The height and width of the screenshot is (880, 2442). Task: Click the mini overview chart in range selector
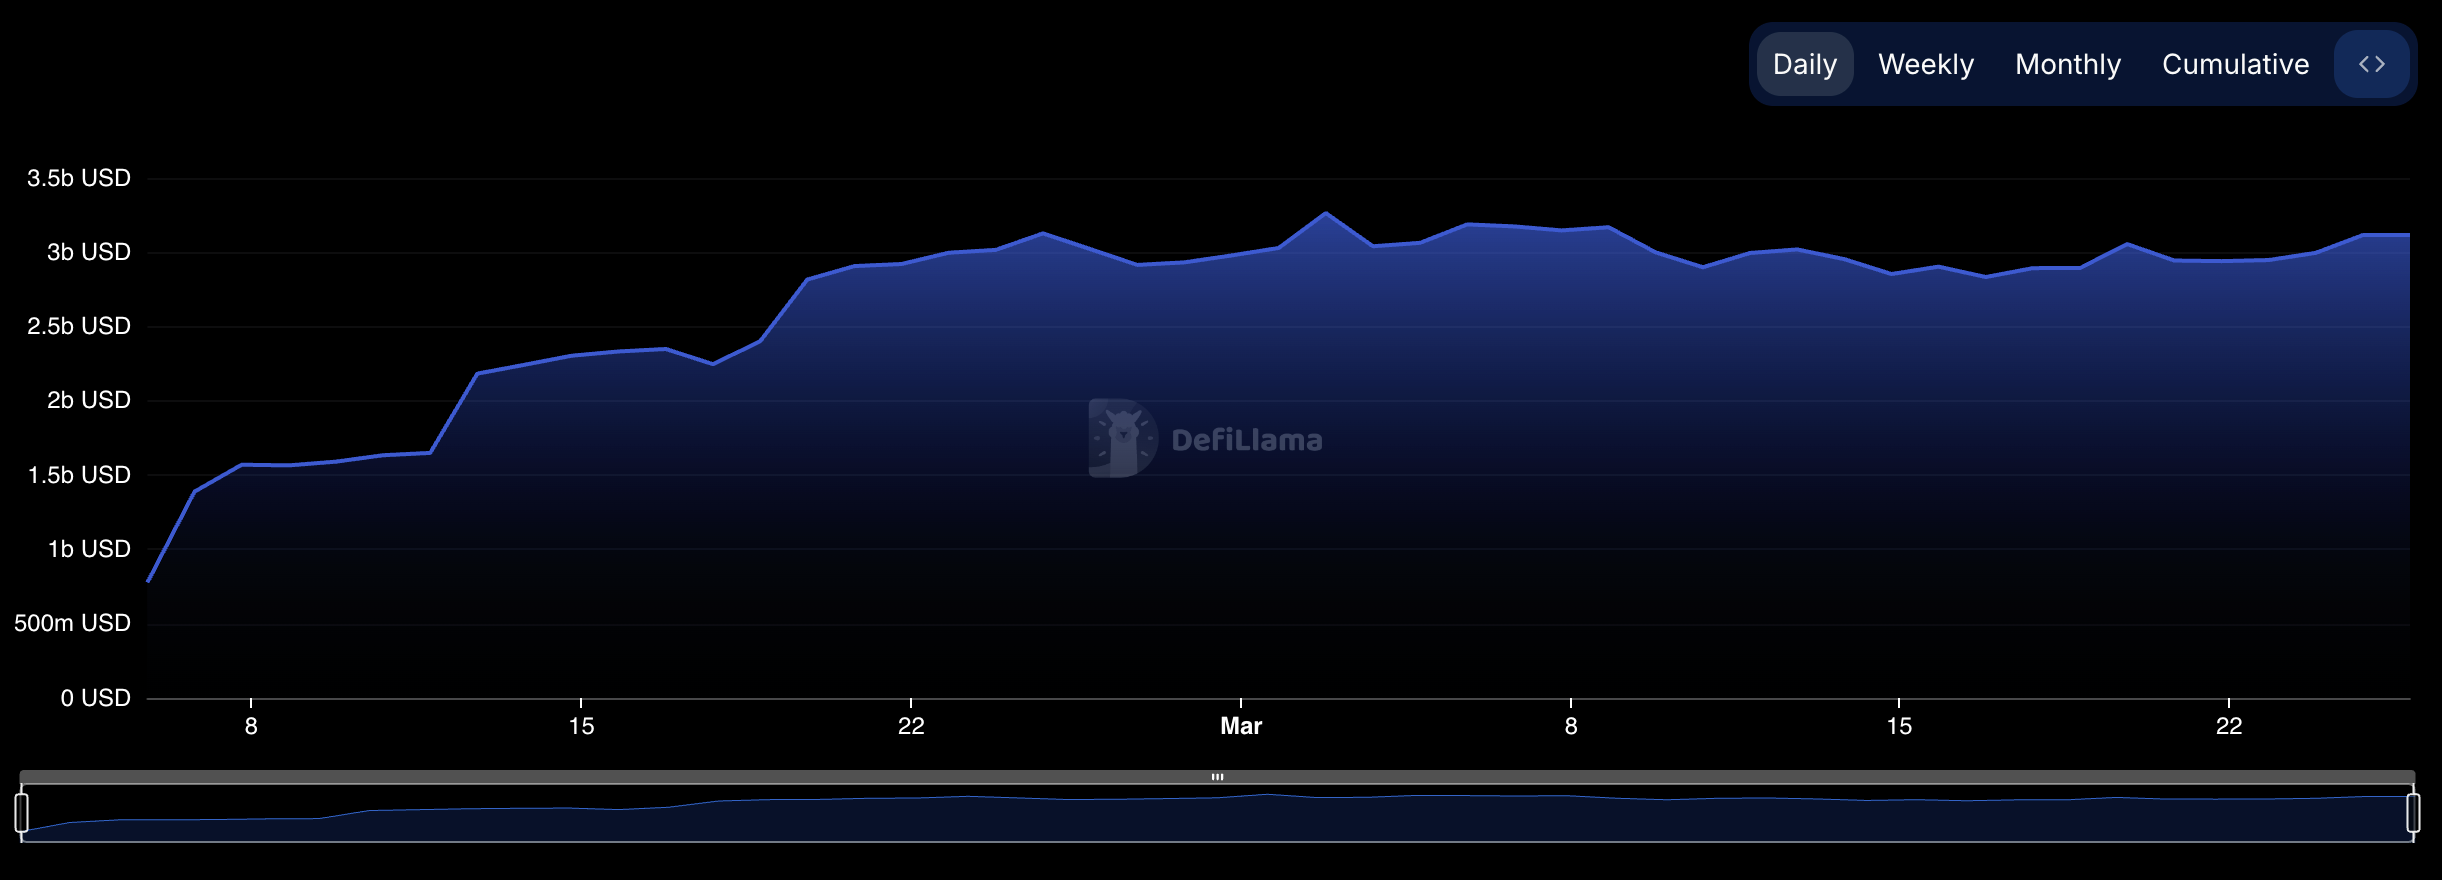point(1217,814)
